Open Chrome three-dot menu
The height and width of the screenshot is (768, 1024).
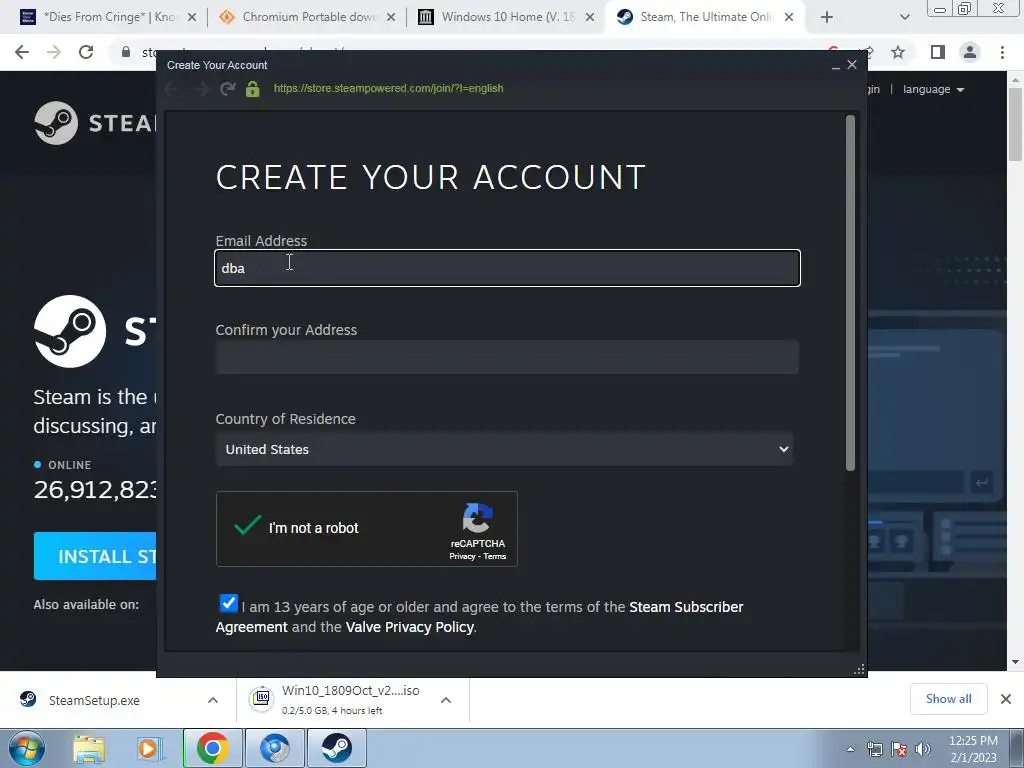pos(1002,52)
